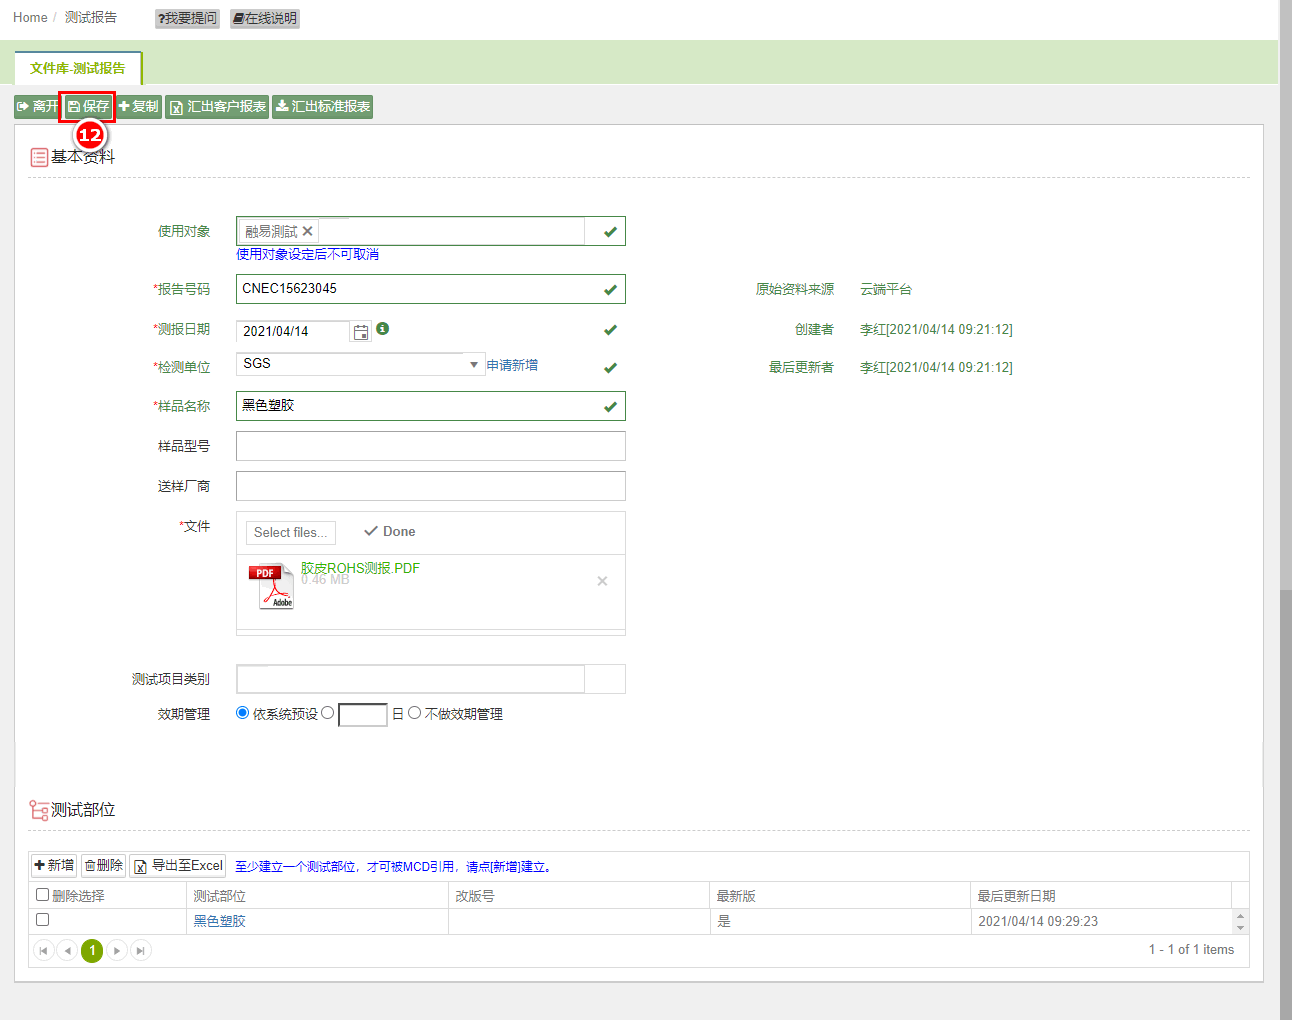The height and width of the screenshot is (1020, 1292).
Task: Click the 离开 (leave) toolbar button
Action: tap(38, 107)
